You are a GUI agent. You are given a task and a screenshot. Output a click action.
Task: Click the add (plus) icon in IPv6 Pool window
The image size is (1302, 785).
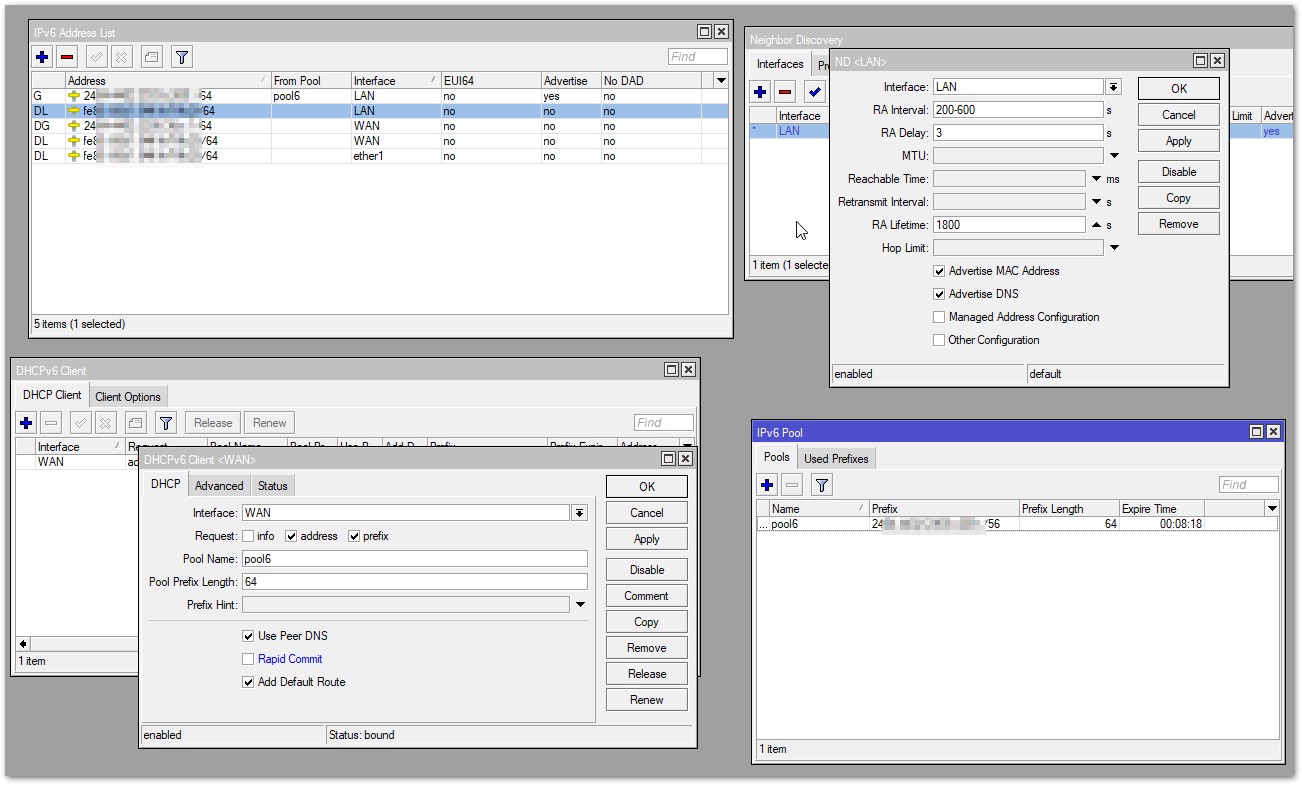[767, 485]
